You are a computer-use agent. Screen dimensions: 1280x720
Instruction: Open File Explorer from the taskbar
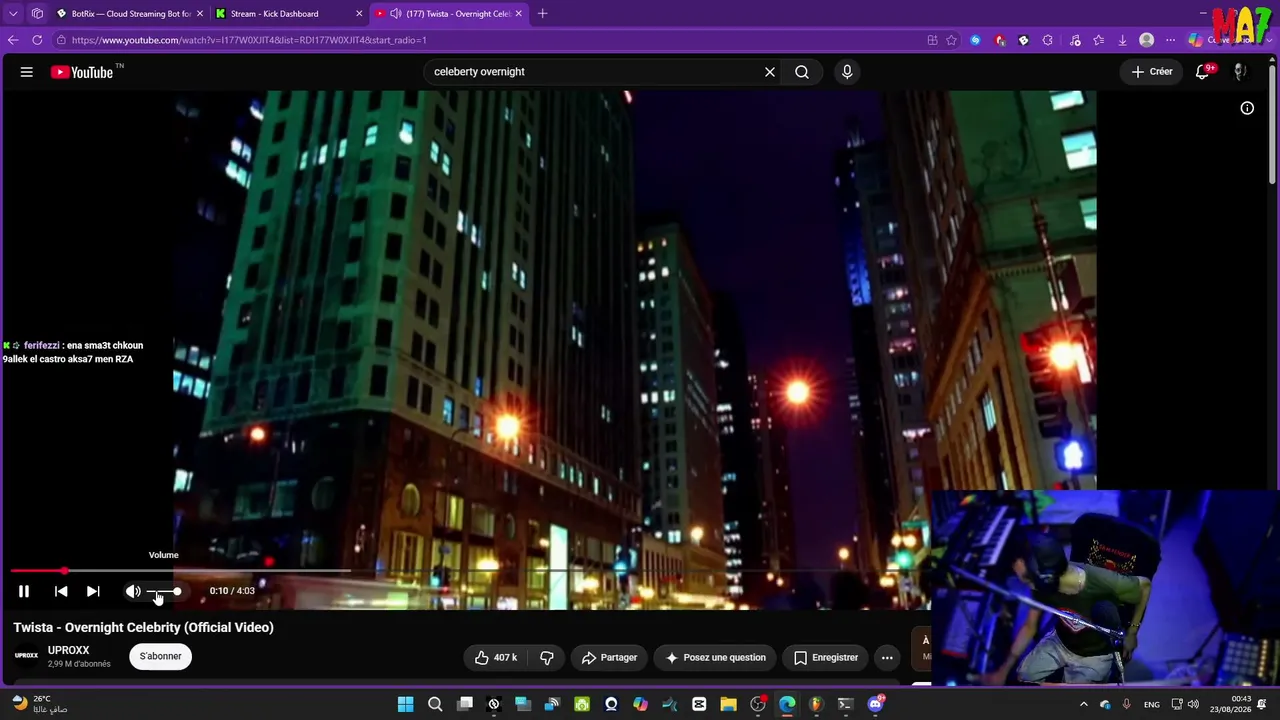pos(728,704)
